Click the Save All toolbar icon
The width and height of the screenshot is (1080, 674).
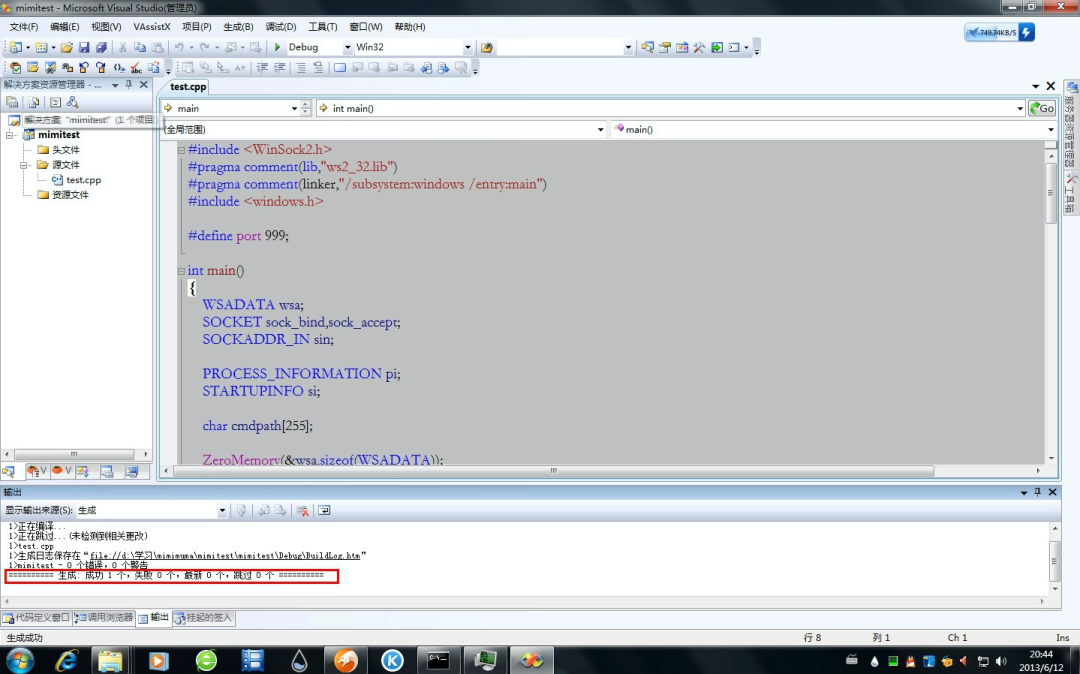point(101,47)
